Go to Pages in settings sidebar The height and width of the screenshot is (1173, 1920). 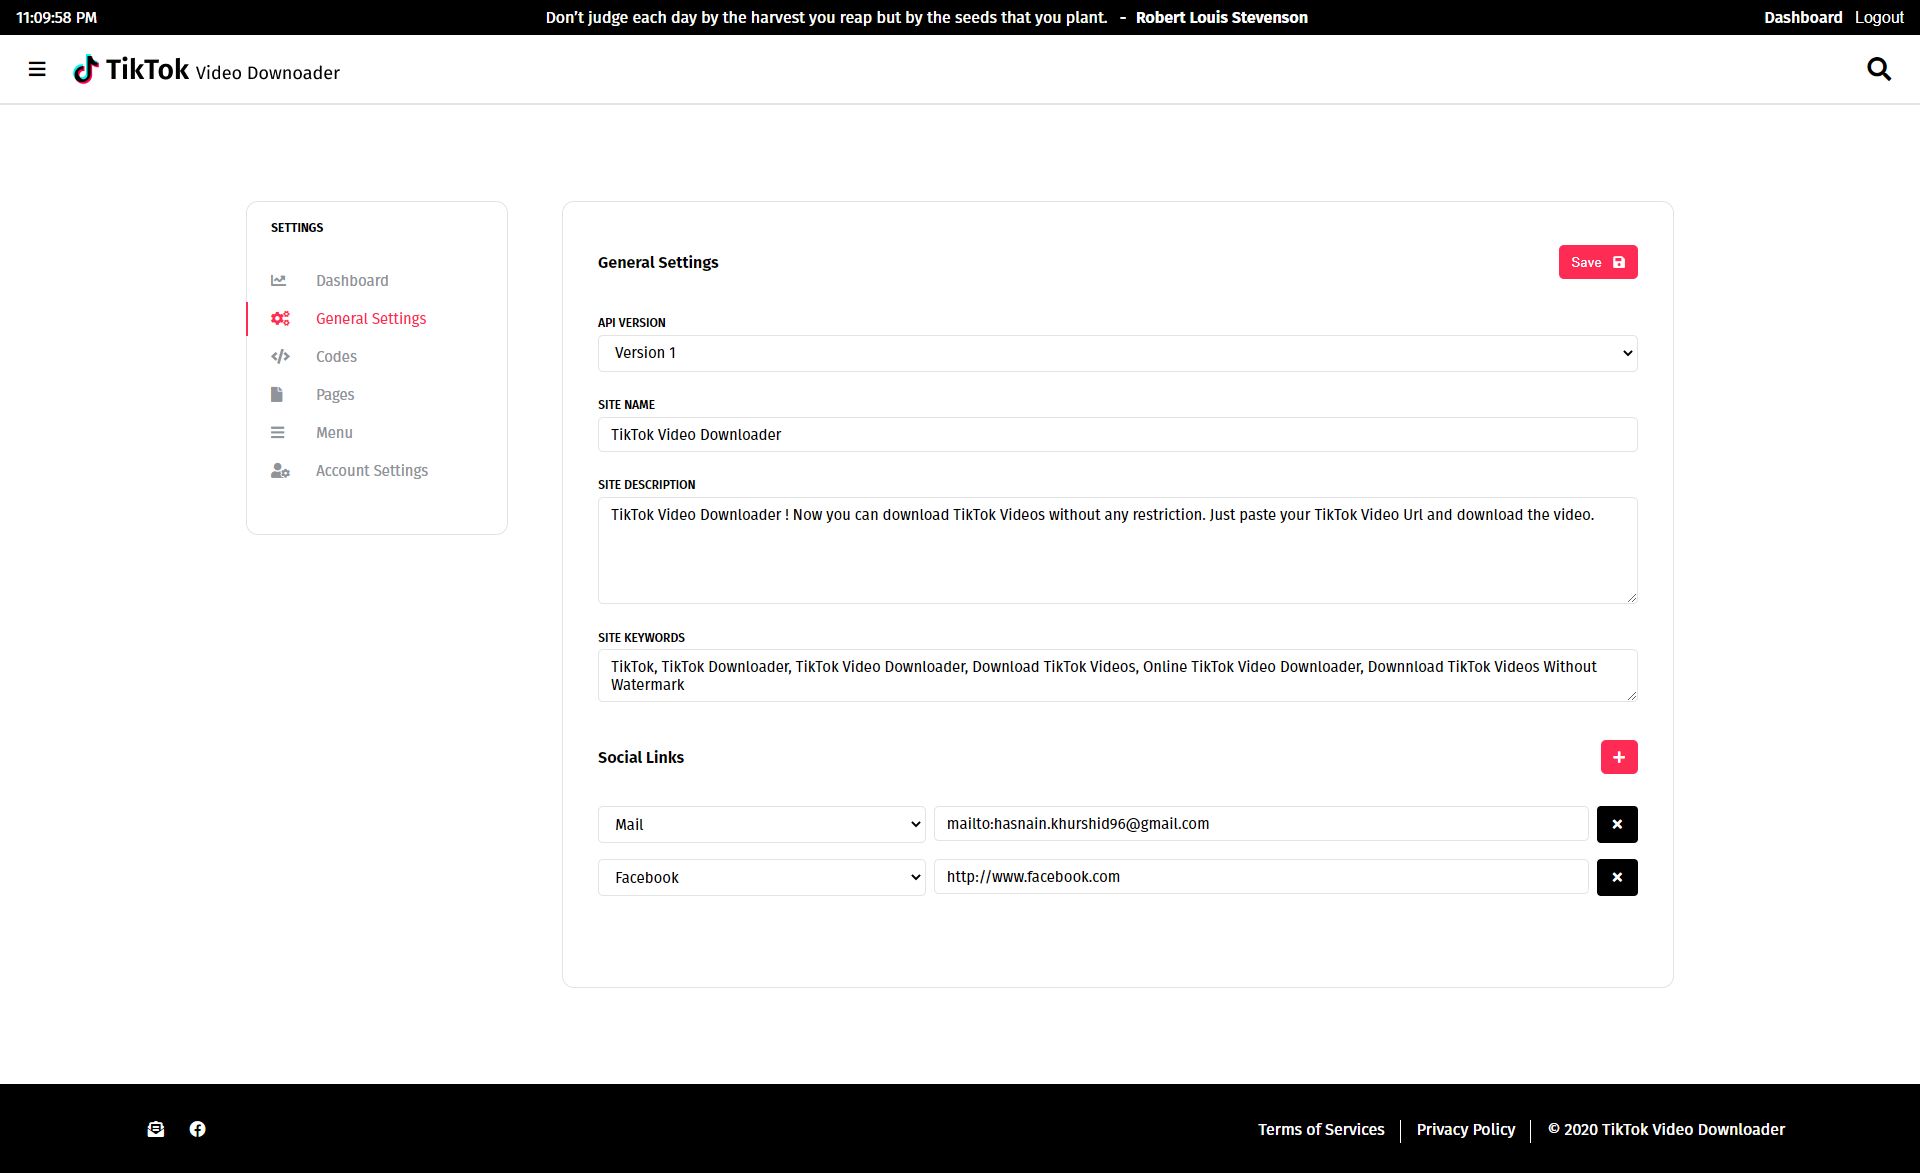(x=335, y=395)
